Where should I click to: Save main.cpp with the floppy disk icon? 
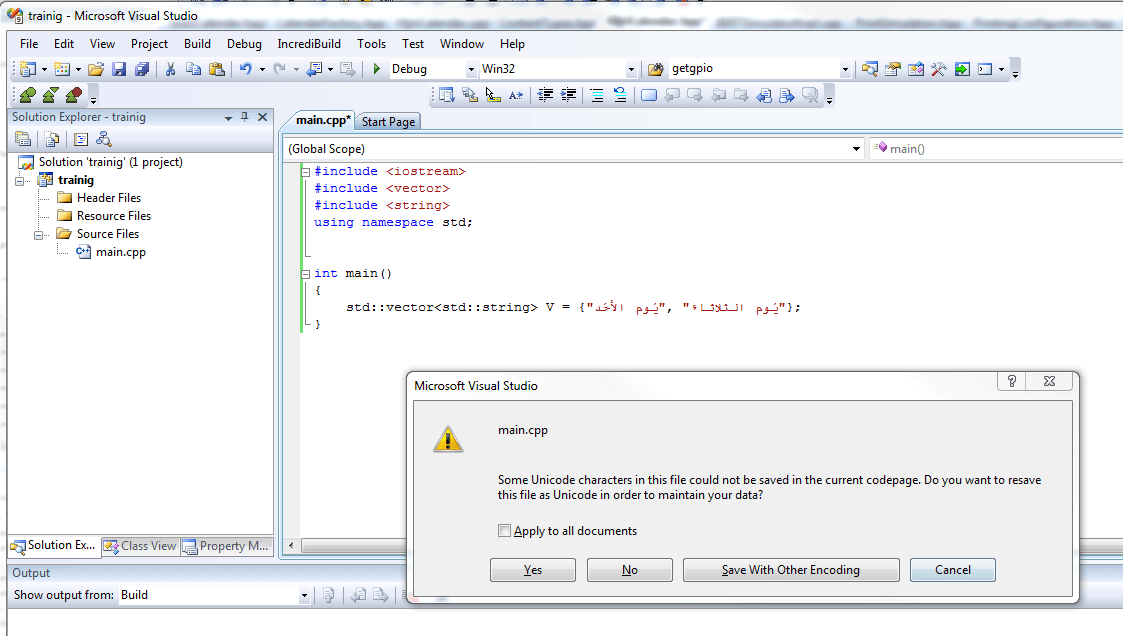(120, 69)
